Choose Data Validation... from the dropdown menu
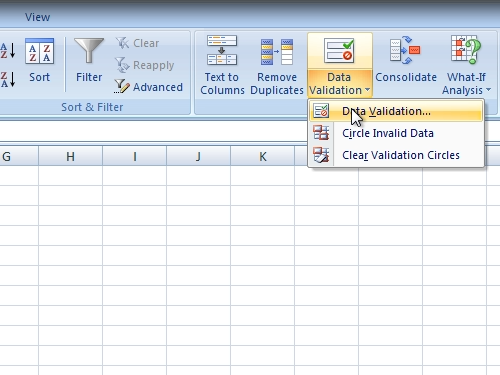 pos(396,111)
